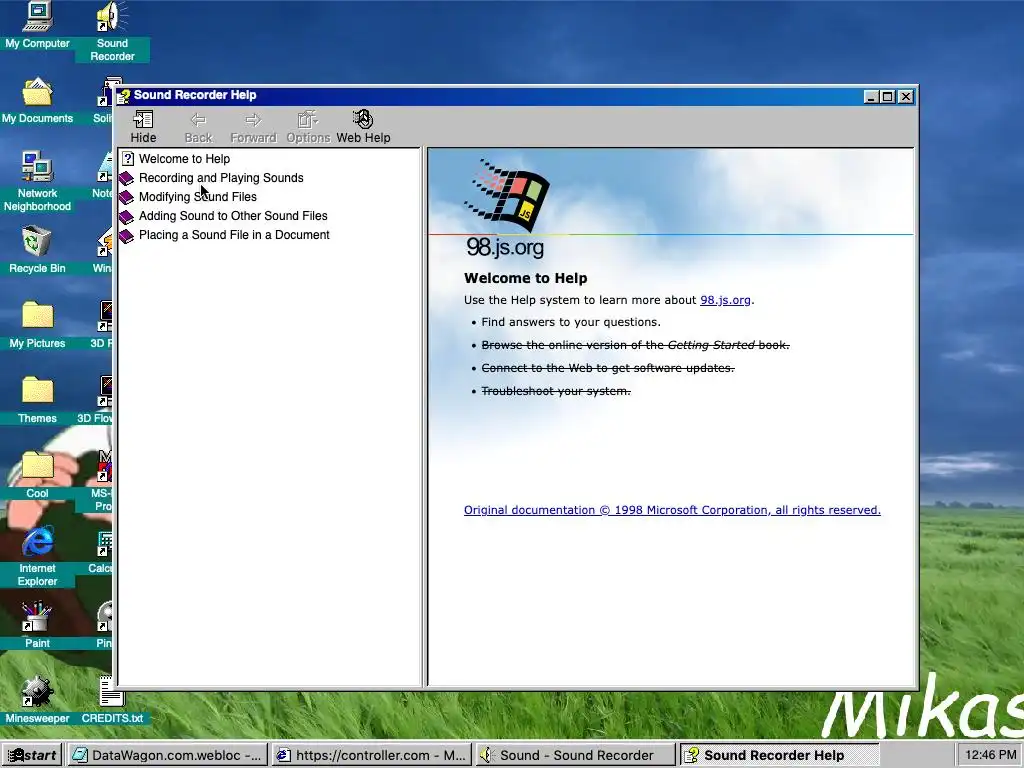This screenshot has height=768, width=1024.
Task: Follow the 98.js.org hyperlink
Action: pyautogui.click(x=725, y=300)
